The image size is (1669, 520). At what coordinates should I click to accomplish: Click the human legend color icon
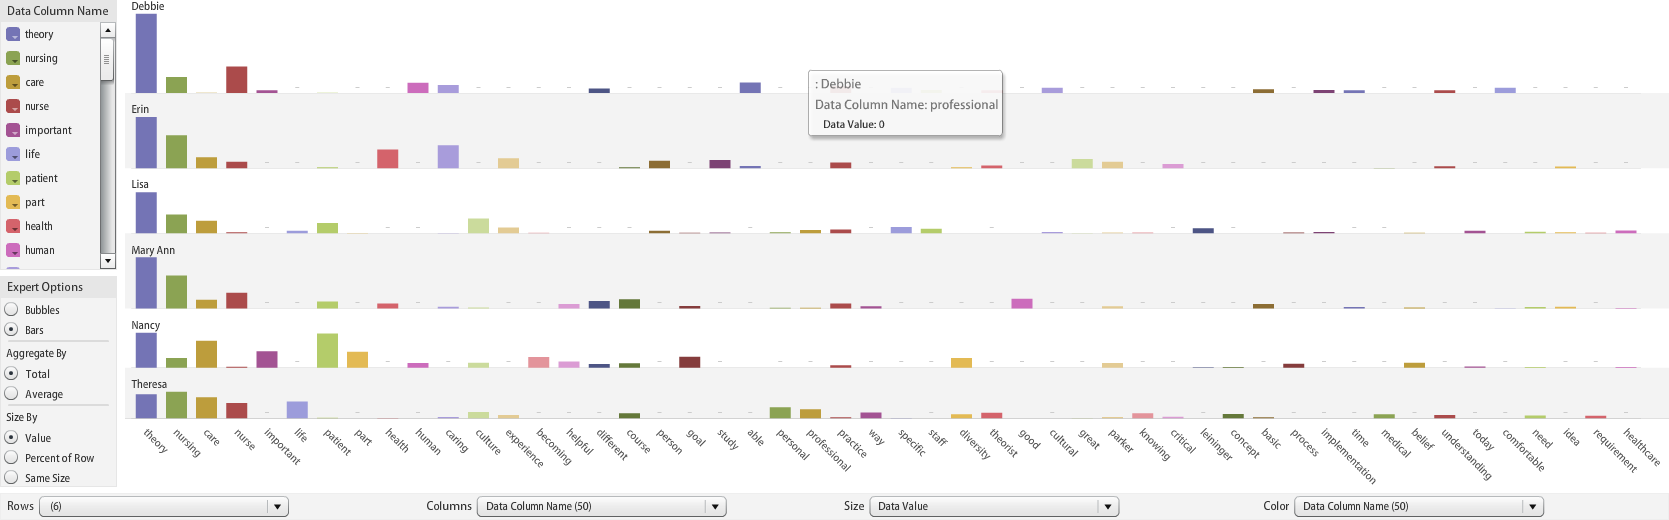13,250
